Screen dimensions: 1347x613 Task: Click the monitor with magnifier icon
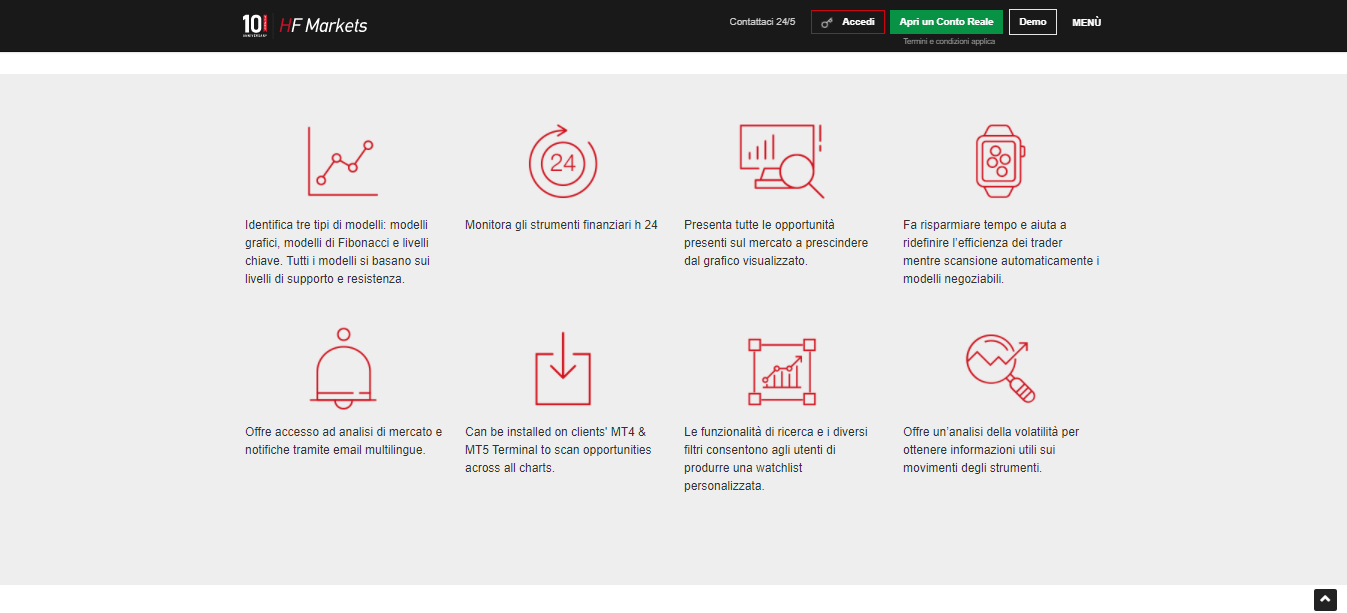pos(782,161)
